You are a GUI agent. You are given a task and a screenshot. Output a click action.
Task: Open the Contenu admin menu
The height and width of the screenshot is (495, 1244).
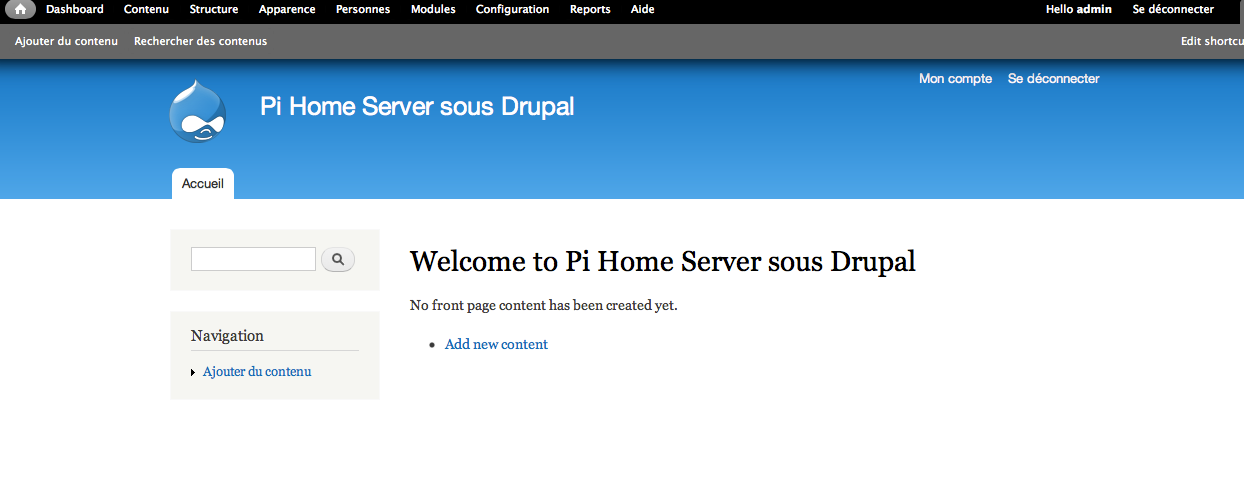coord(146,9)
